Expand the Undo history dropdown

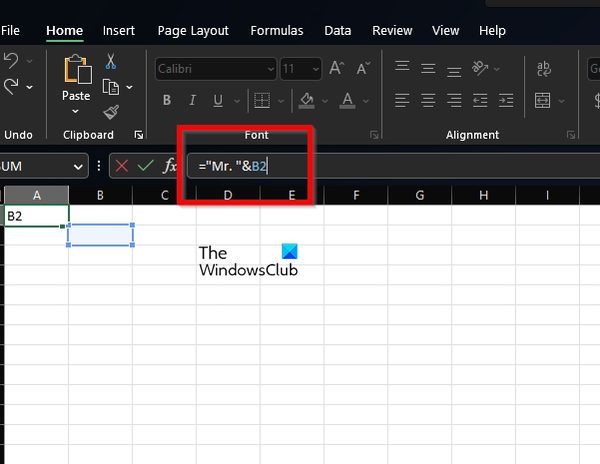click(x=29, y=61)
